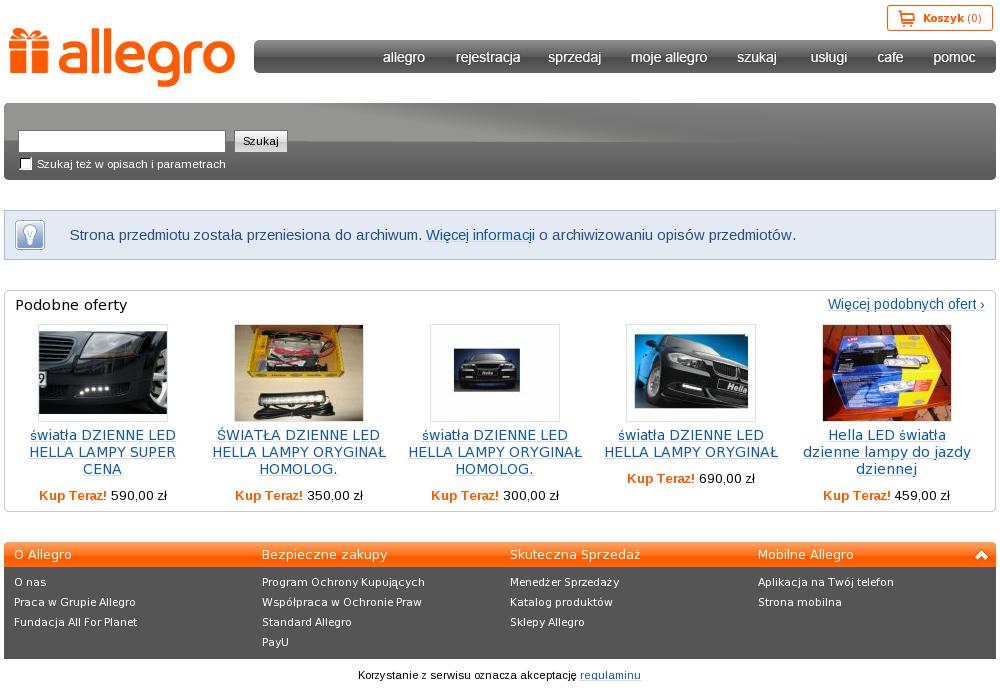1000x695 pixels.
Task: Follow the Więcej informacji link
Action: pos(480,235)
